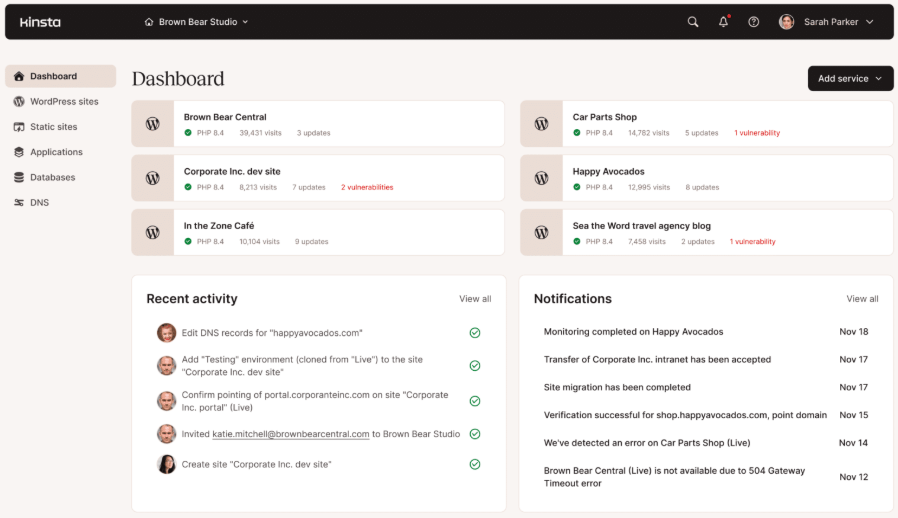Click View all in Recent activity
Image resolution: width=898 pixels, height=518 pixels.
click(475, 299)
